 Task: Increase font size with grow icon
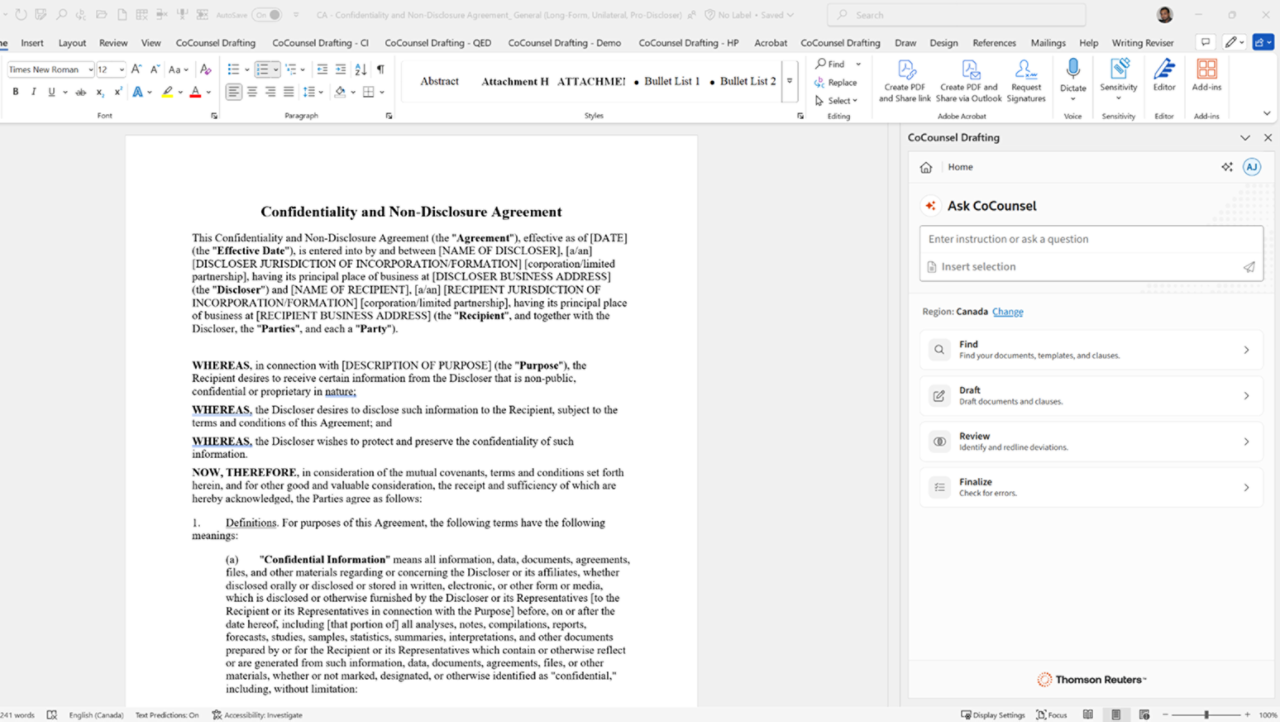(137, 70)
